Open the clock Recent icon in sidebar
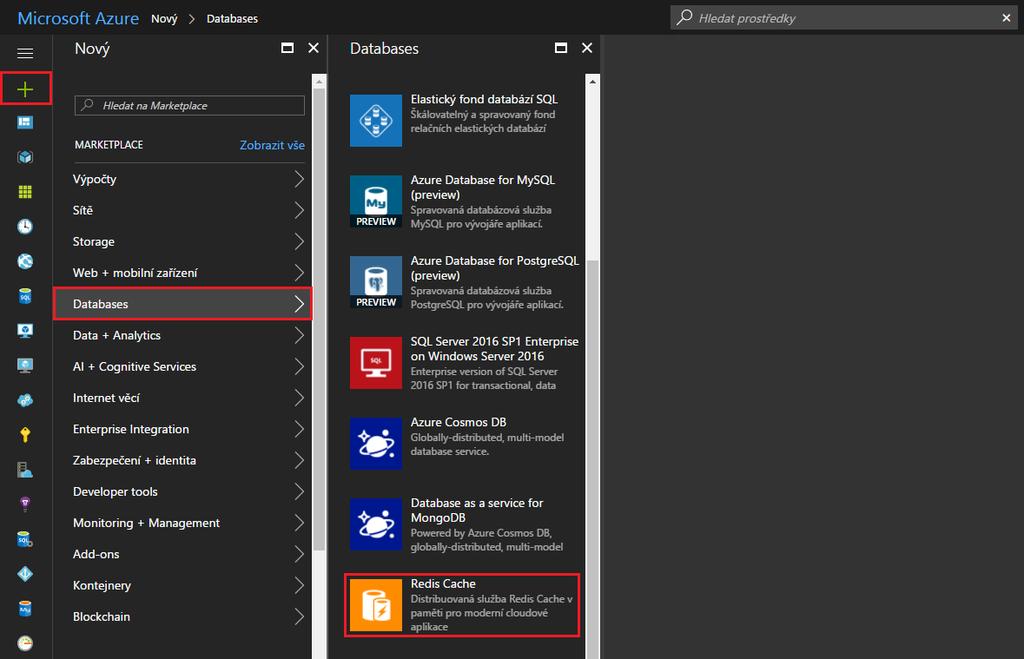Screen dimensions: 1024x659 25,226
